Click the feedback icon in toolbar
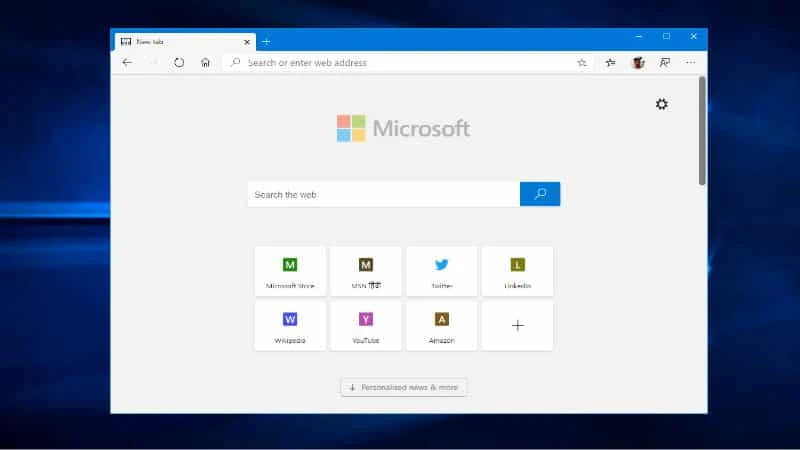Image resolution: width=800 pixels, height=450 pixels. (664, 63)
